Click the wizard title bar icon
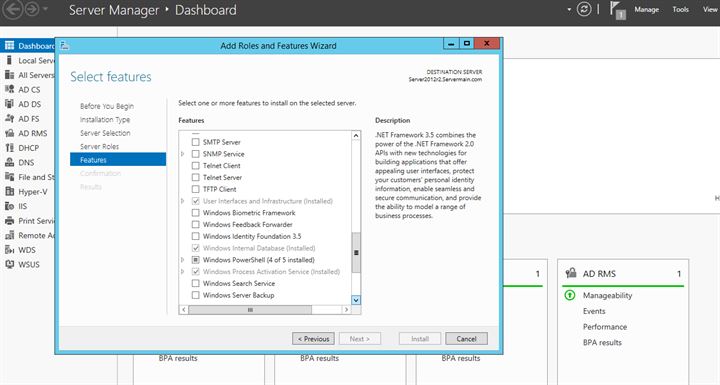The height and width of the screenshot is (385, 720). click(x=64, y=45)
